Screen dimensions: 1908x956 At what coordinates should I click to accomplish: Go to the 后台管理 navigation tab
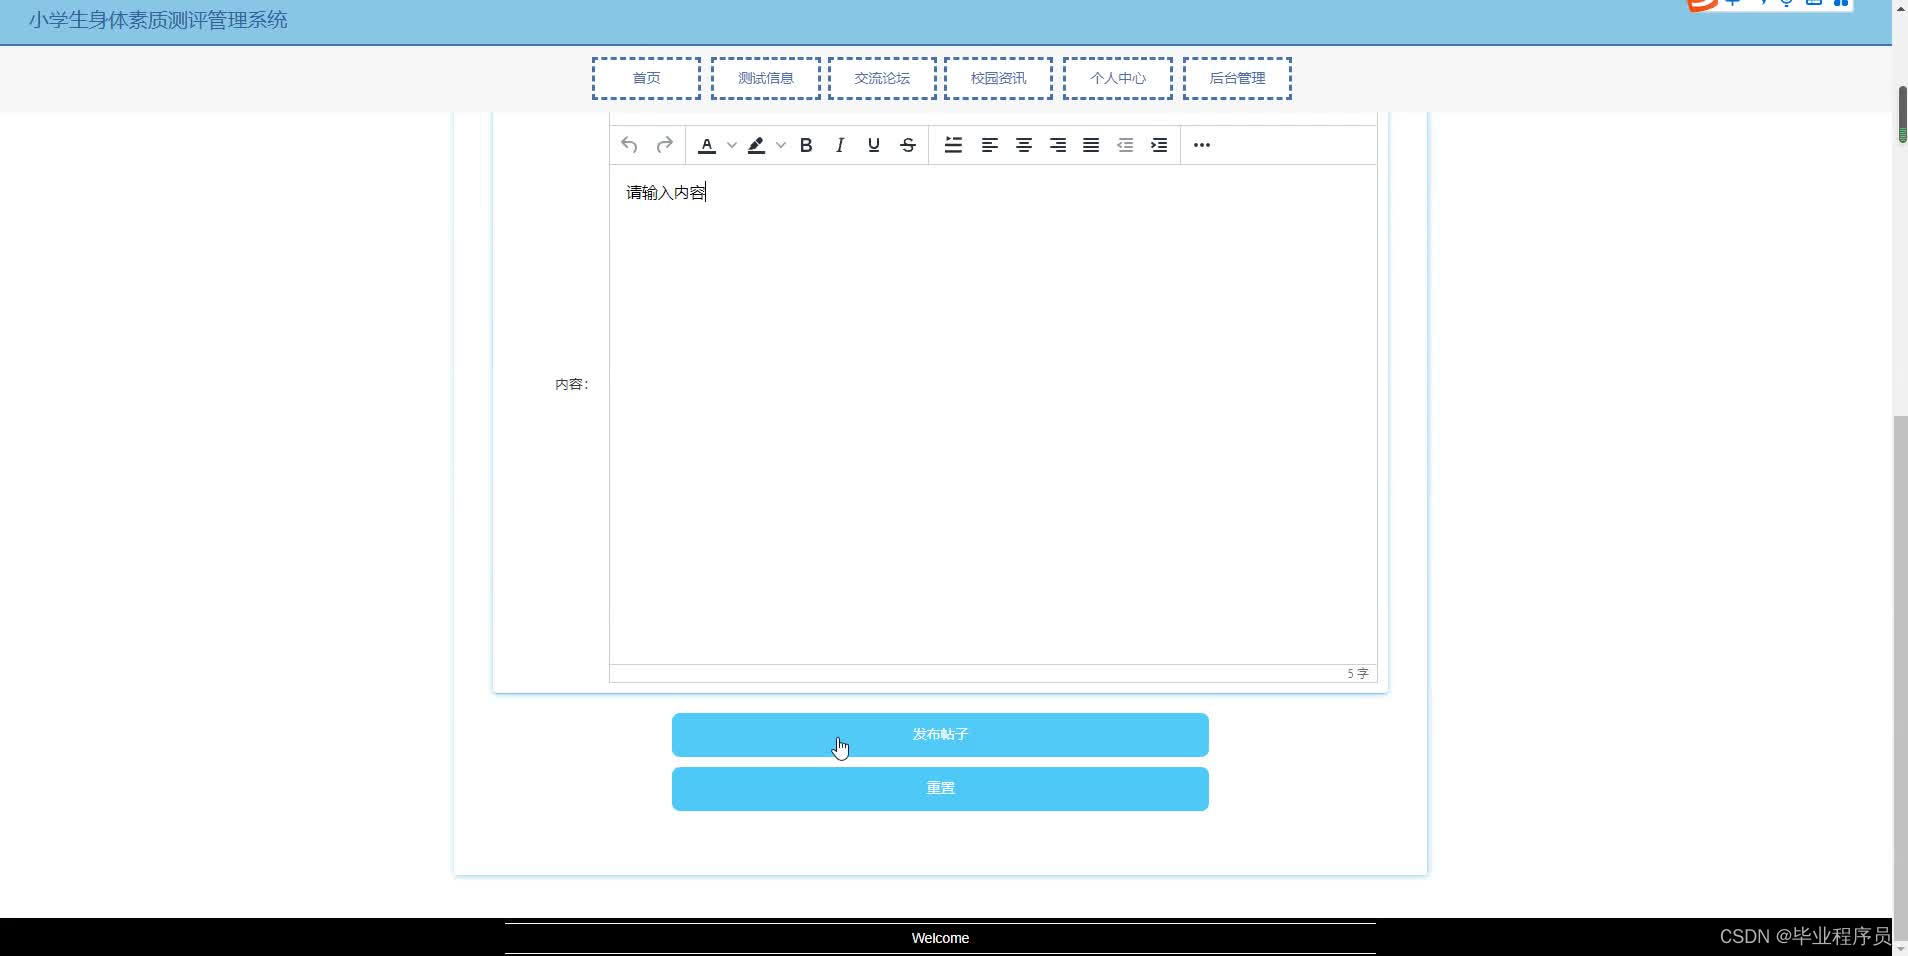pos(1237,78)
